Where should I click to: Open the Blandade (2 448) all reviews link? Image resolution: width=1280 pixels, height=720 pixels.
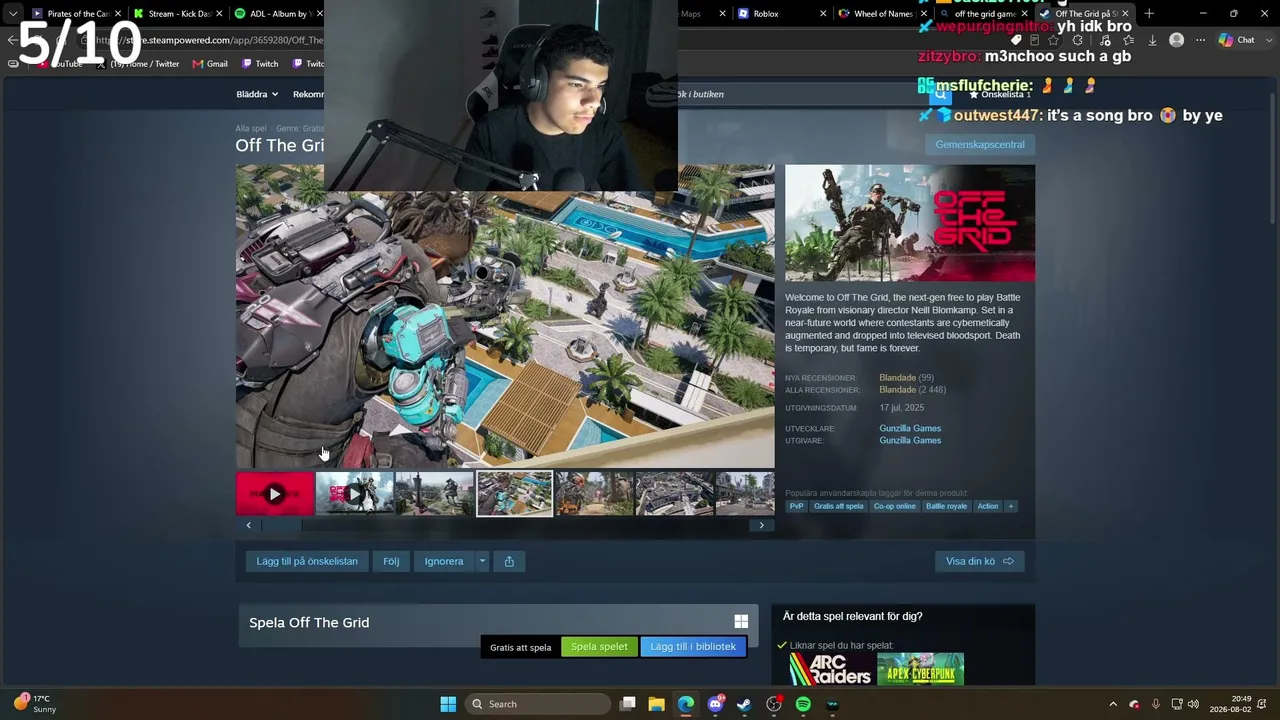[x=912, y=389]
